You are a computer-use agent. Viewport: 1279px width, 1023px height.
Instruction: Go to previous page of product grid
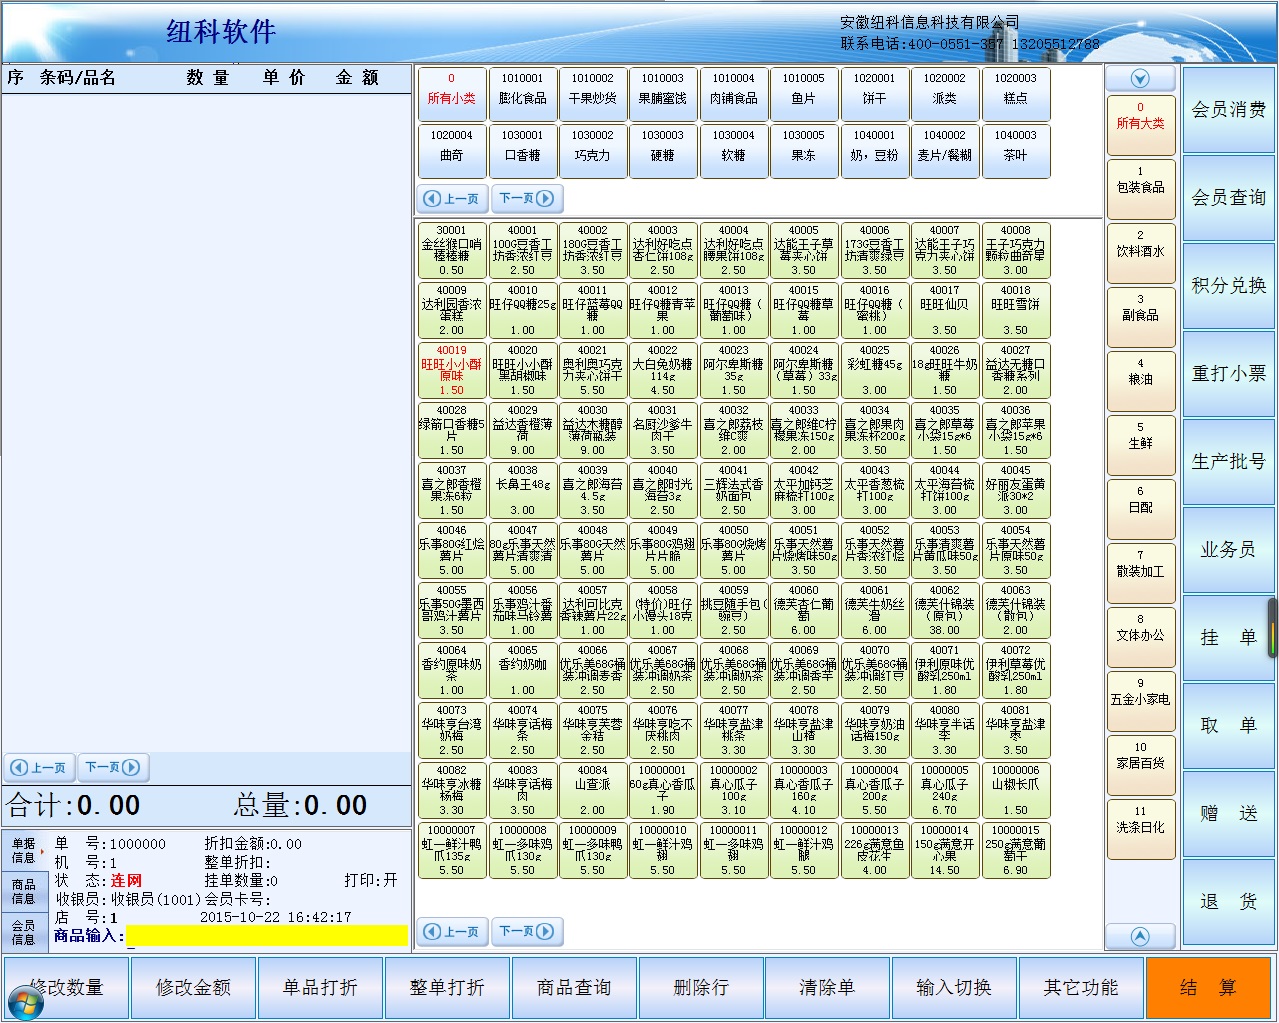[x=451, y=931]
